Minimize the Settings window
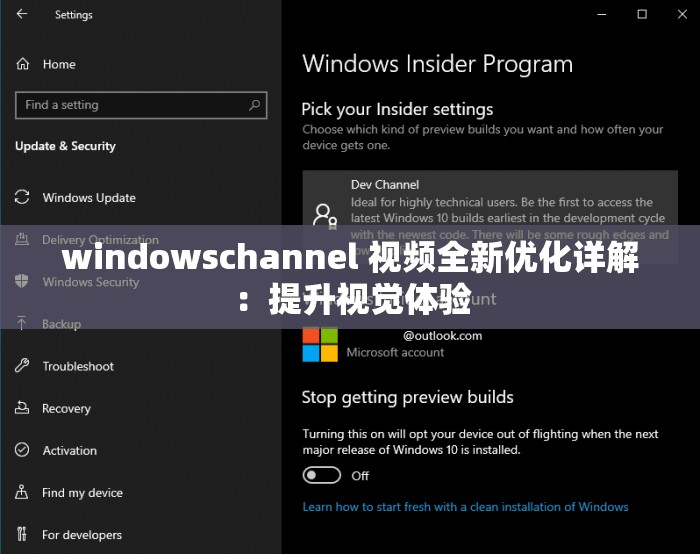The image size is (700, 554). (x=602, y=14)
